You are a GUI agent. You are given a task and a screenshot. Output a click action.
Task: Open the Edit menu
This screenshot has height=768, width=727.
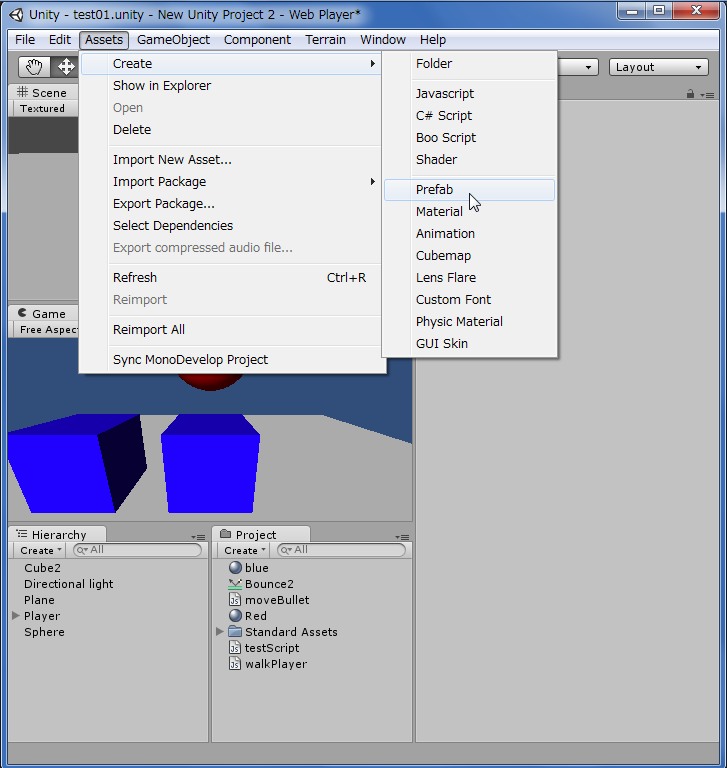[60, 40]
